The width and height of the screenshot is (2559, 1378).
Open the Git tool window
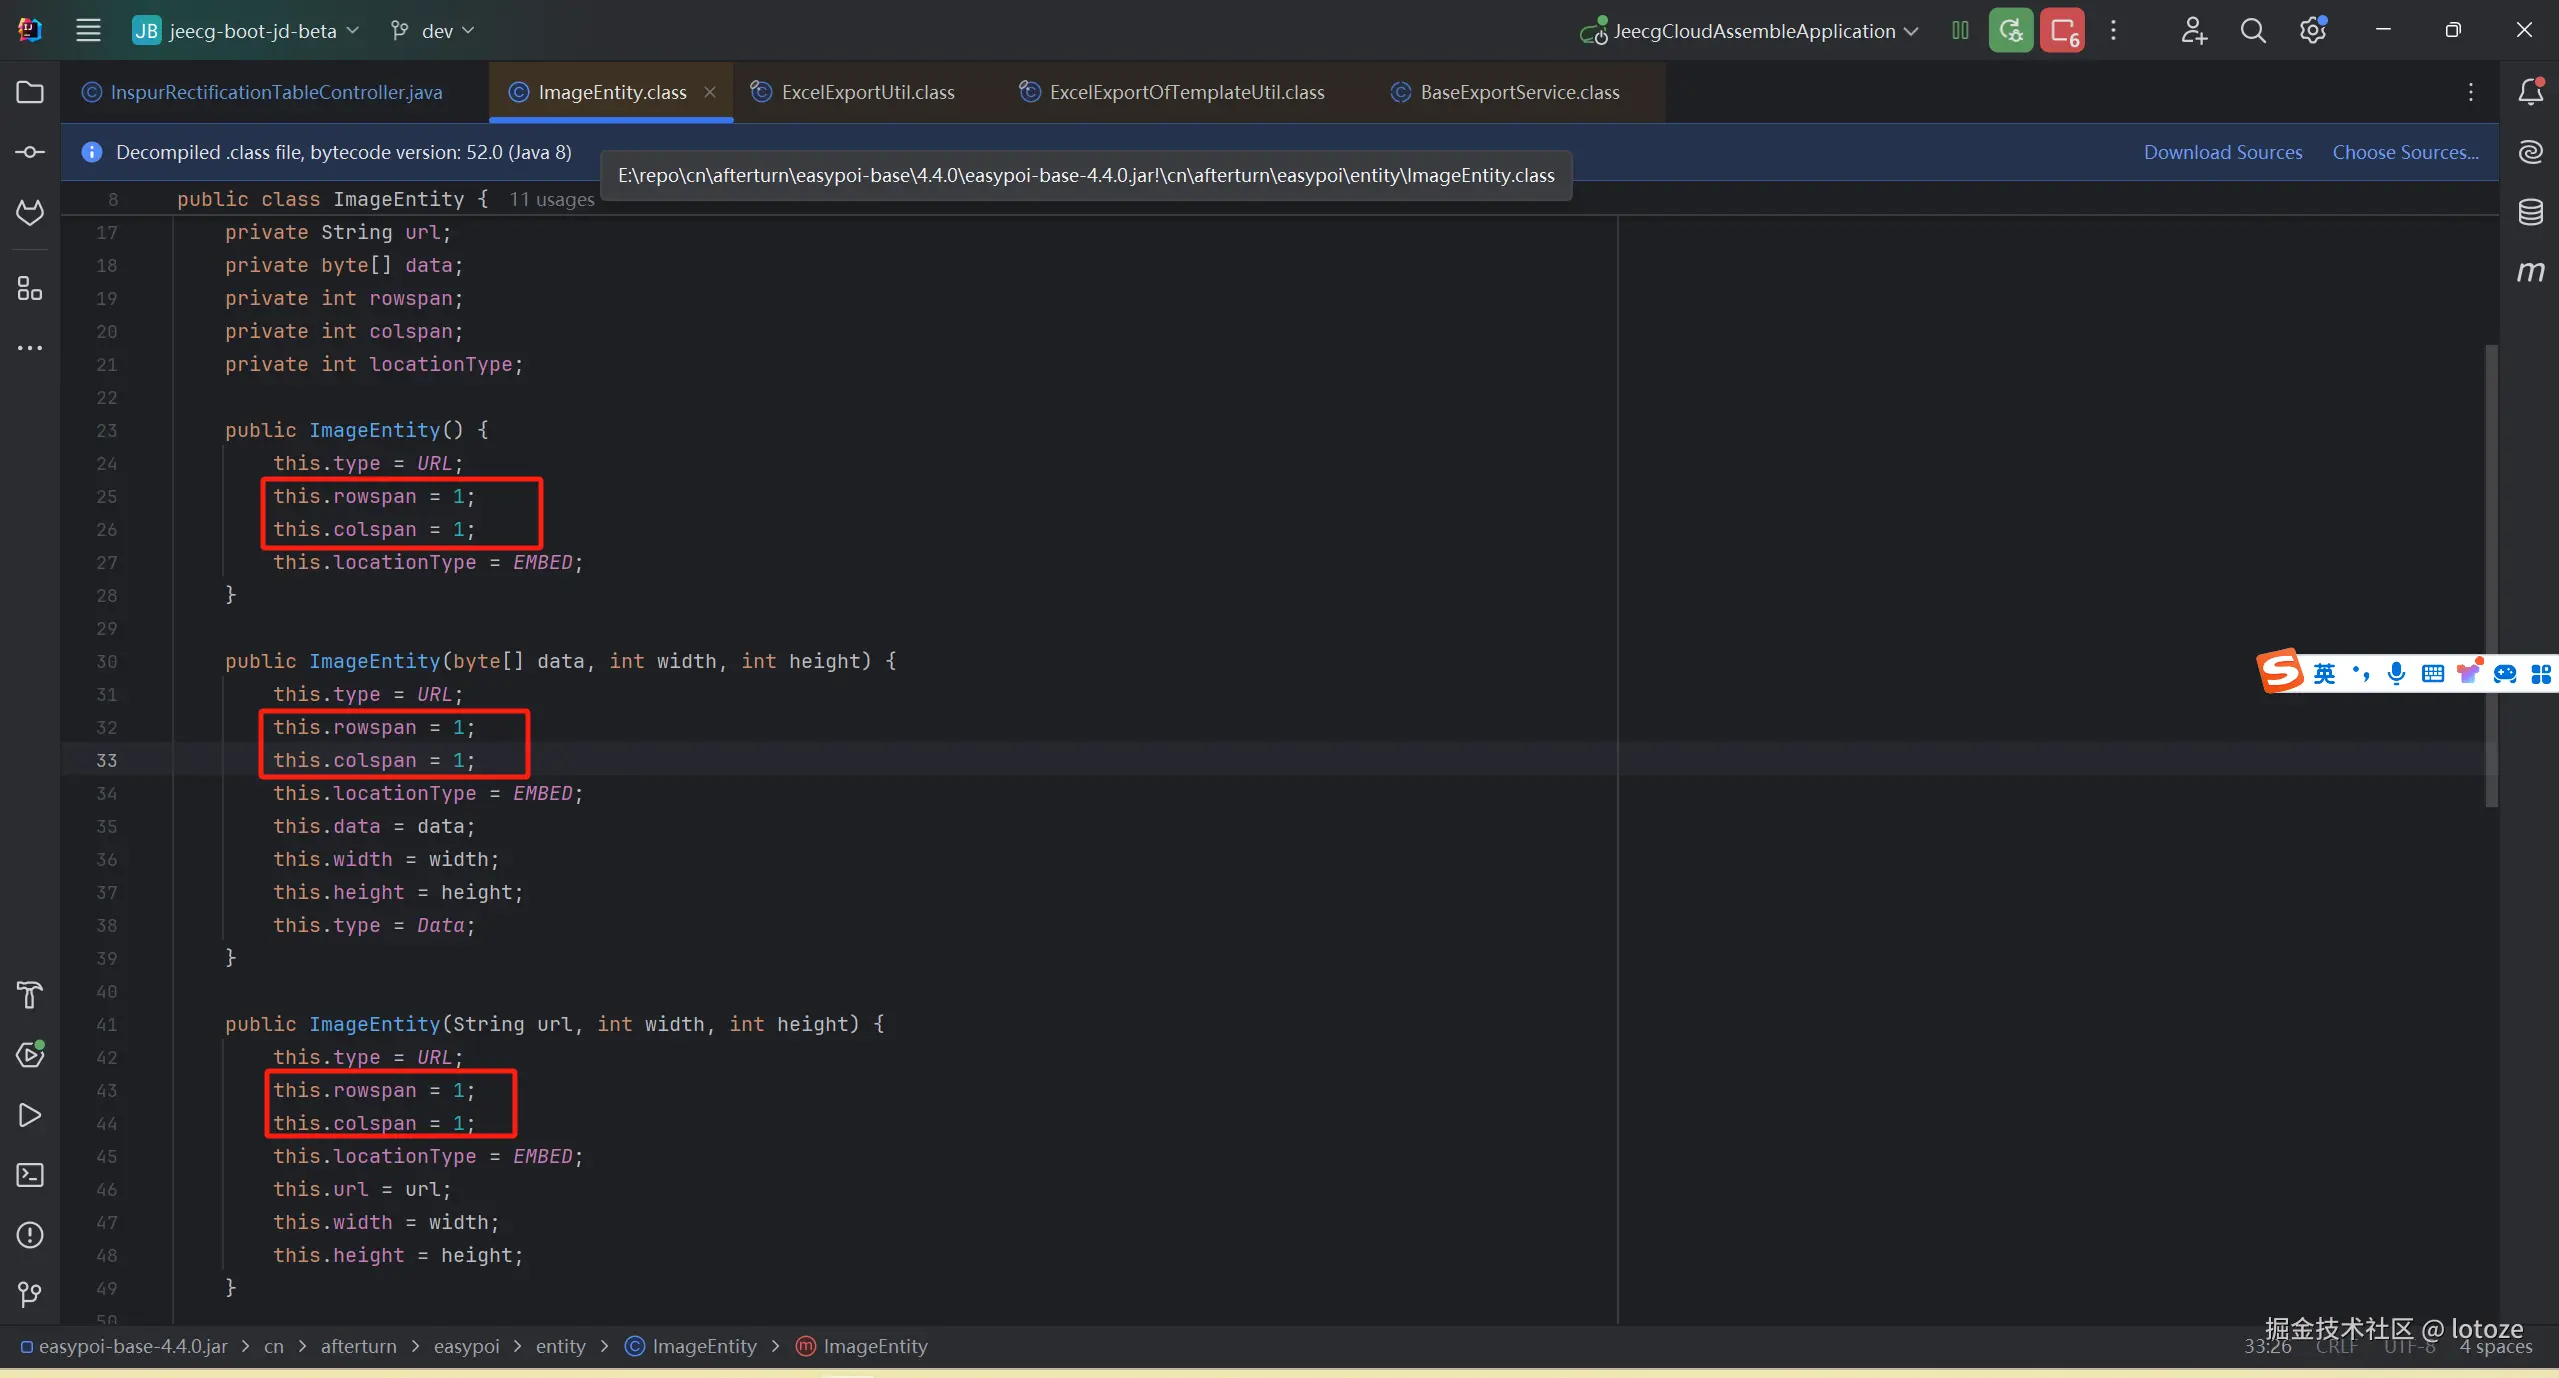coord(30,1295)
